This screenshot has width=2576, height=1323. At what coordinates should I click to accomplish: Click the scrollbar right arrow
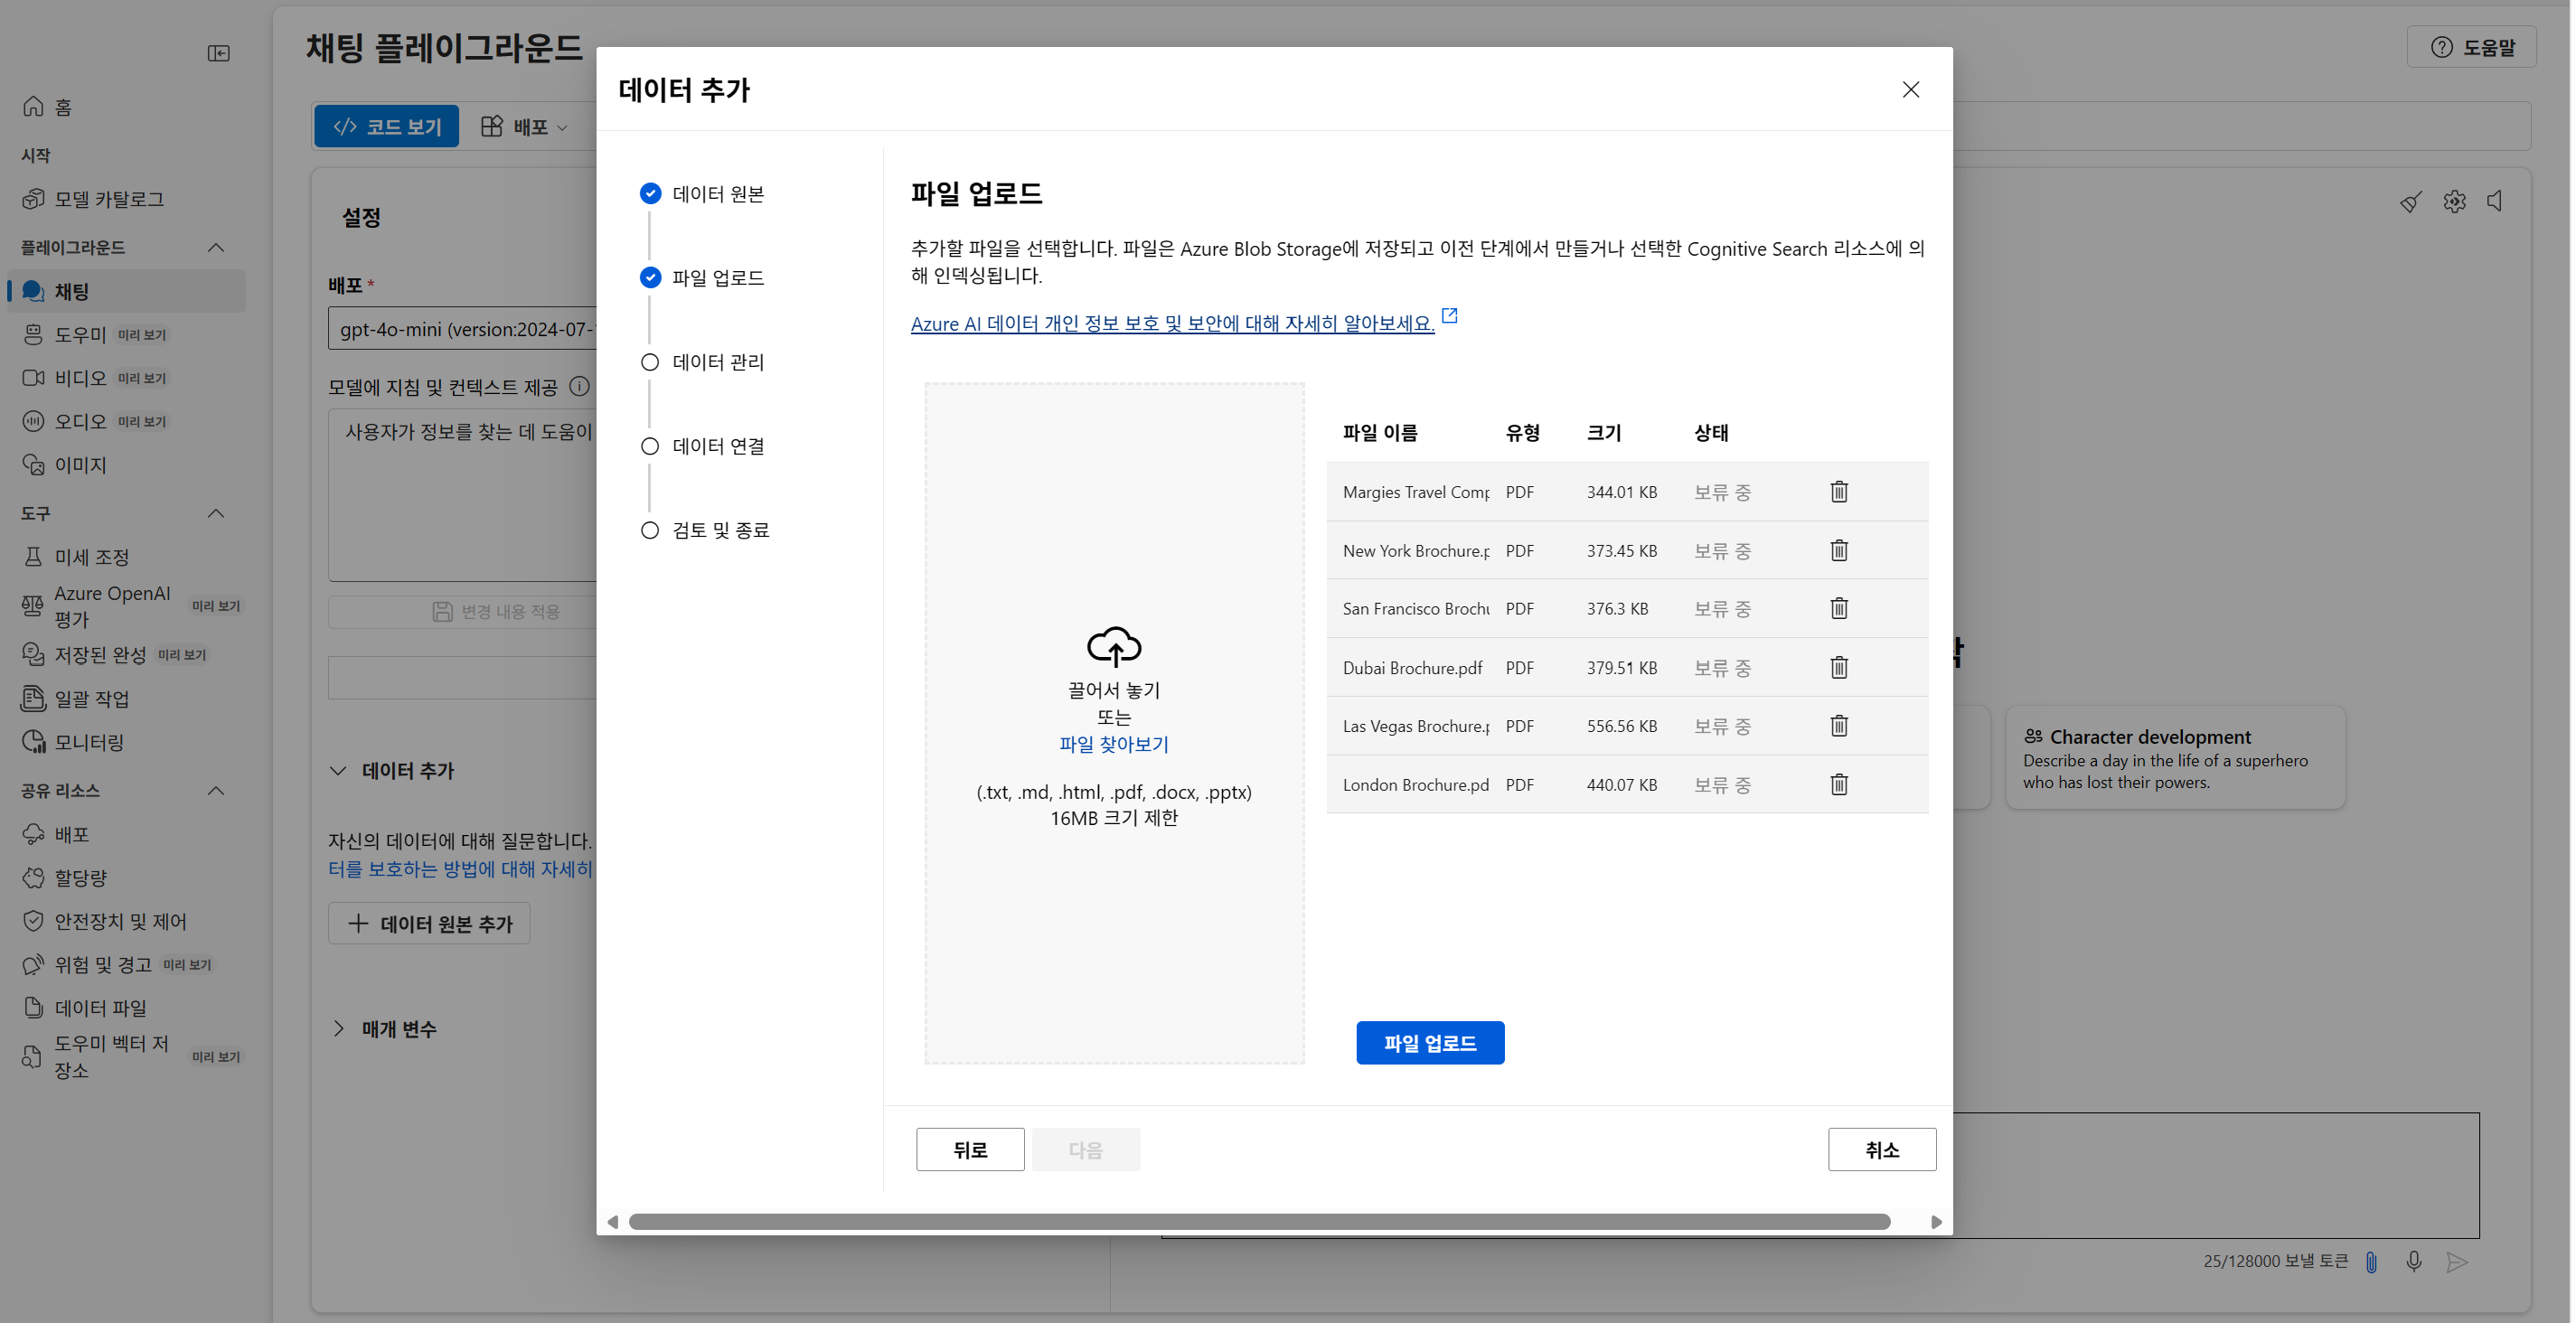1936,1222
